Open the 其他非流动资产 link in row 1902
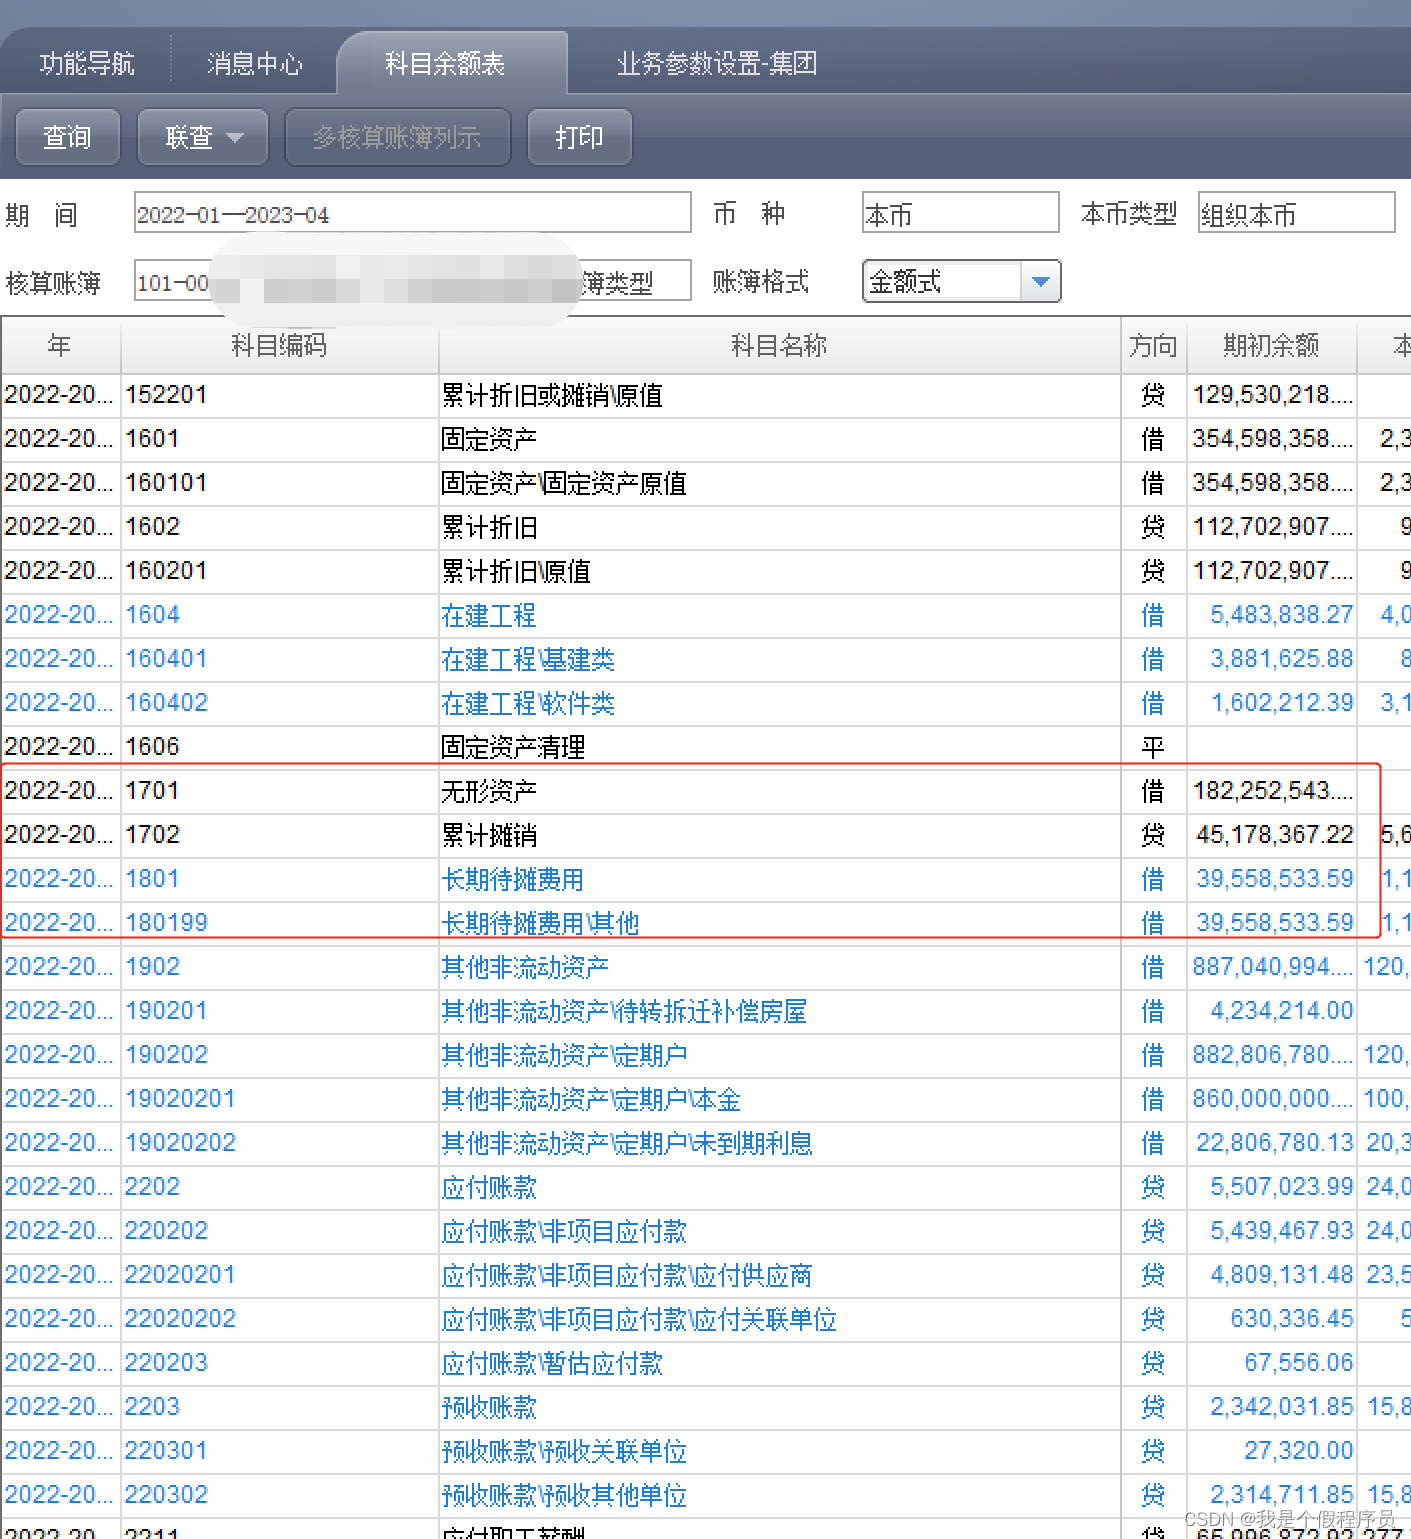 tap(525, 968)
